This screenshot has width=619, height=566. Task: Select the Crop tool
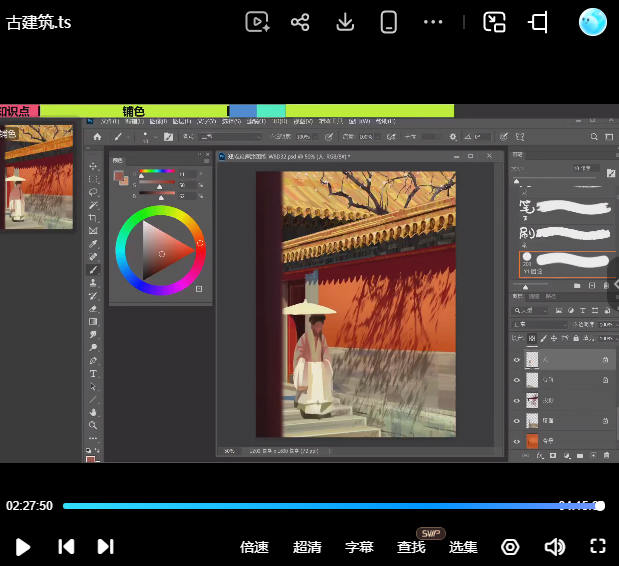point(93,218)
